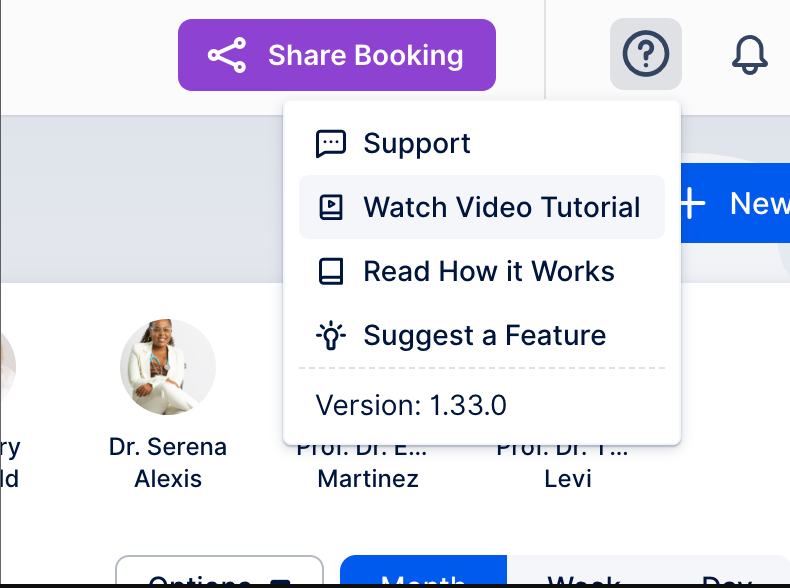Select Dr. Serena Alexis avatar photo
790x588 pixels.
168,367
